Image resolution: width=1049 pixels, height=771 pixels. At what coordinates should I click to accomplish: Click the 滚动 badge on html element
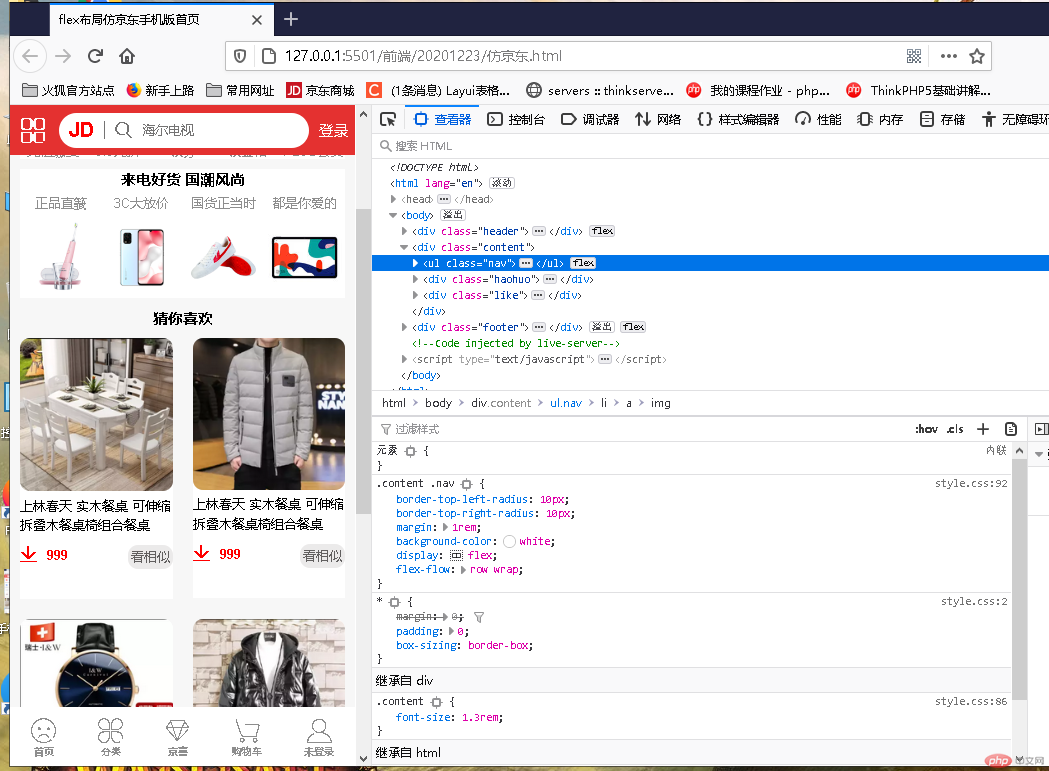pos(502,183)
